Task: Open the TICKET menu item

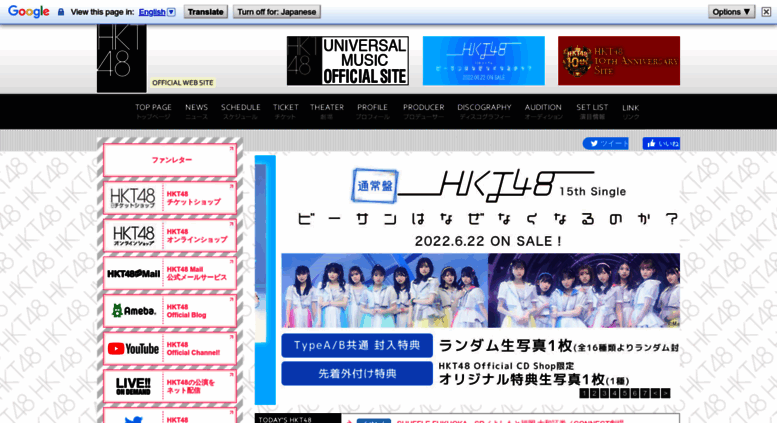Action: coord(285,111)
